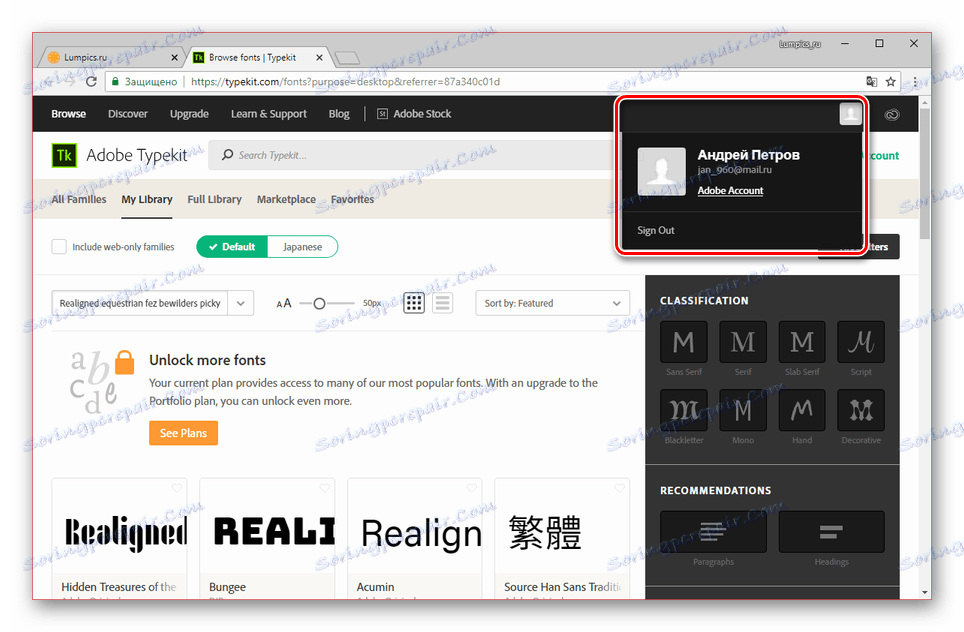The width and height of the screenshot is (964, 632).
Task: Click the browser translate page icon
Action: coord(871,82)
